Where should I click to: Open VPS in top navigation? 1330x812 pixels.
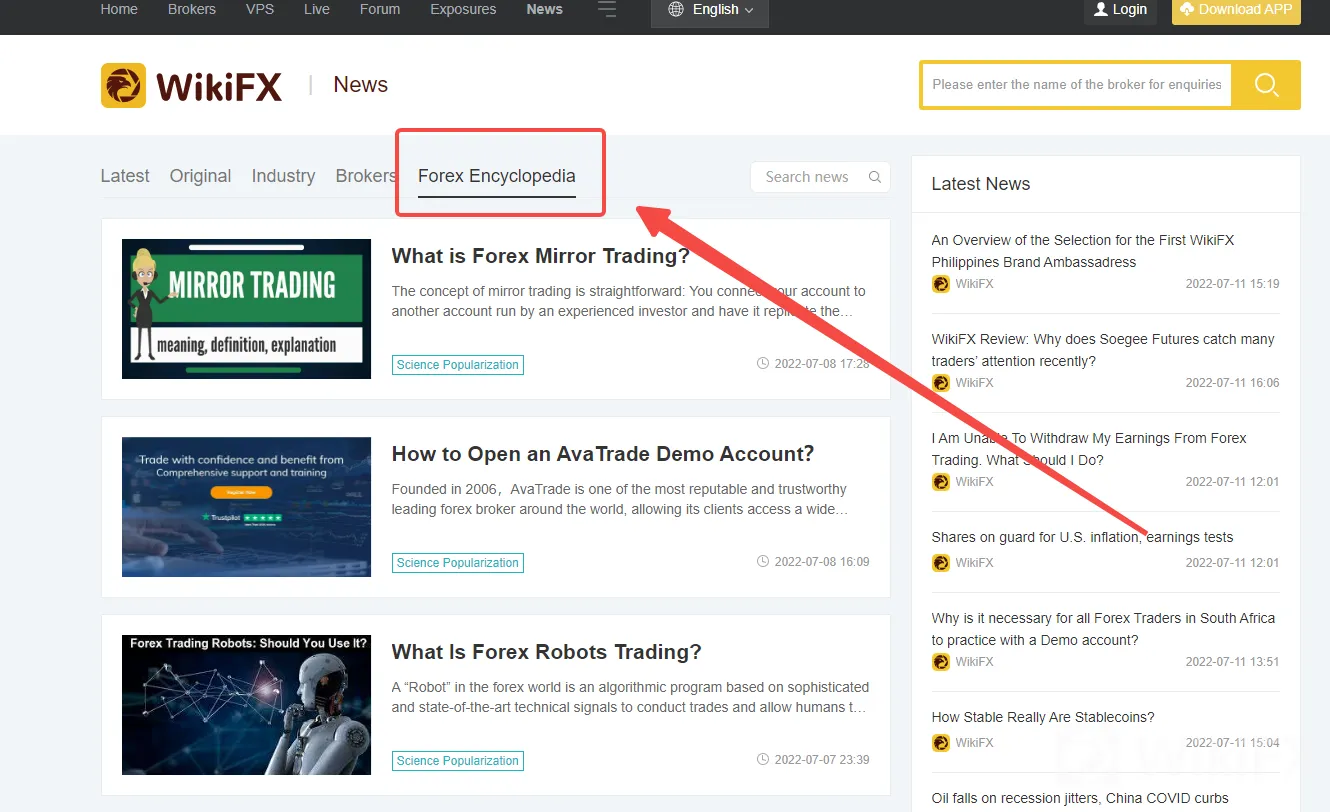point(260,9)
